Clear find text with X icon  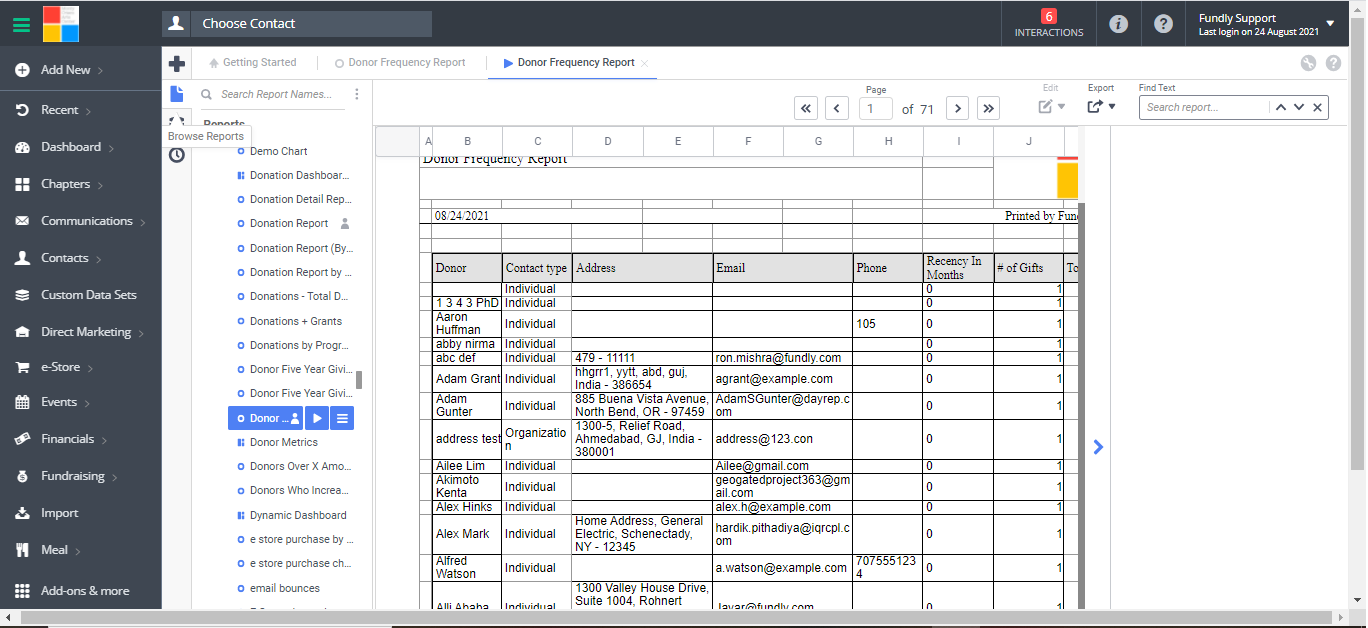click(1318, 107)
